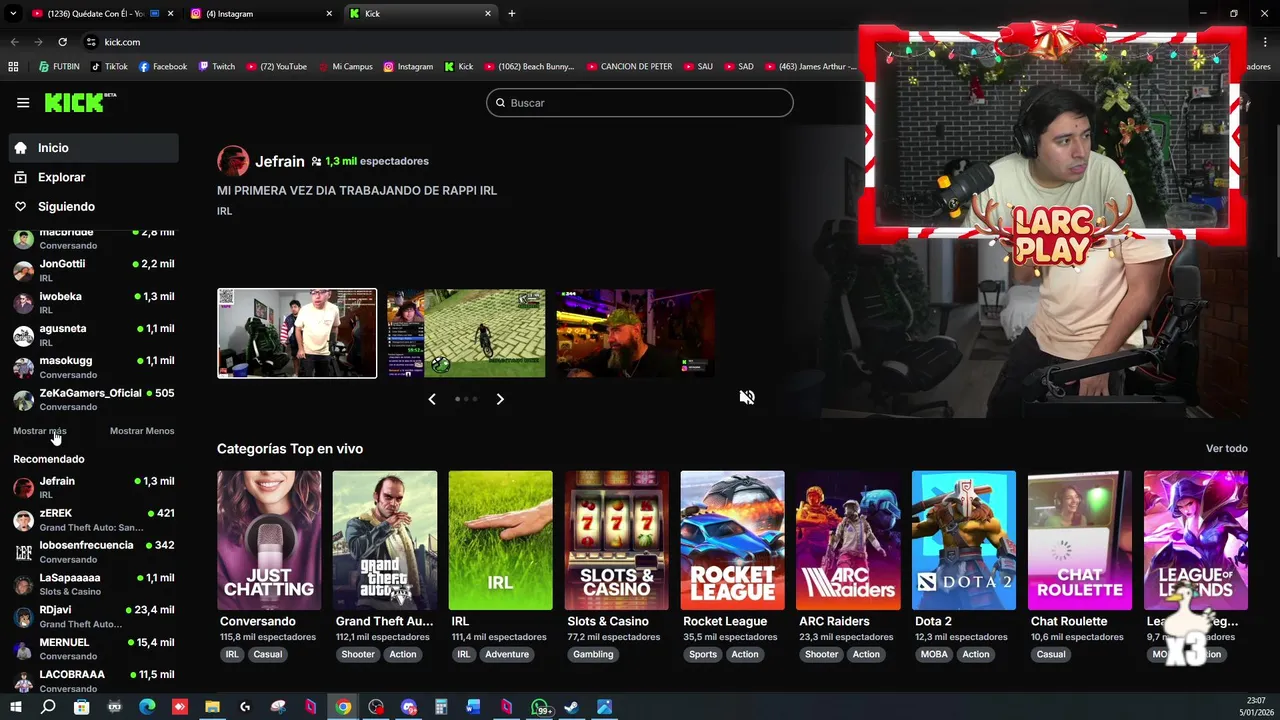The height and width of the screenshot is (720, 1280).
Task: Open Explorar in sidebar
Action: (94, 177)
